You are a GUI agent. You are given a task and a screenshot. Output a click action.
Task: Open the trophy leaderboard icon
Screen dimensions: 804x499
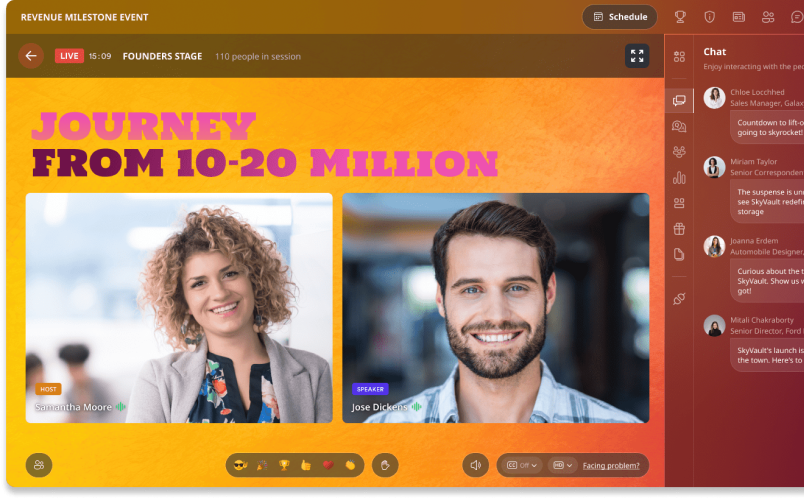[680, 17]
